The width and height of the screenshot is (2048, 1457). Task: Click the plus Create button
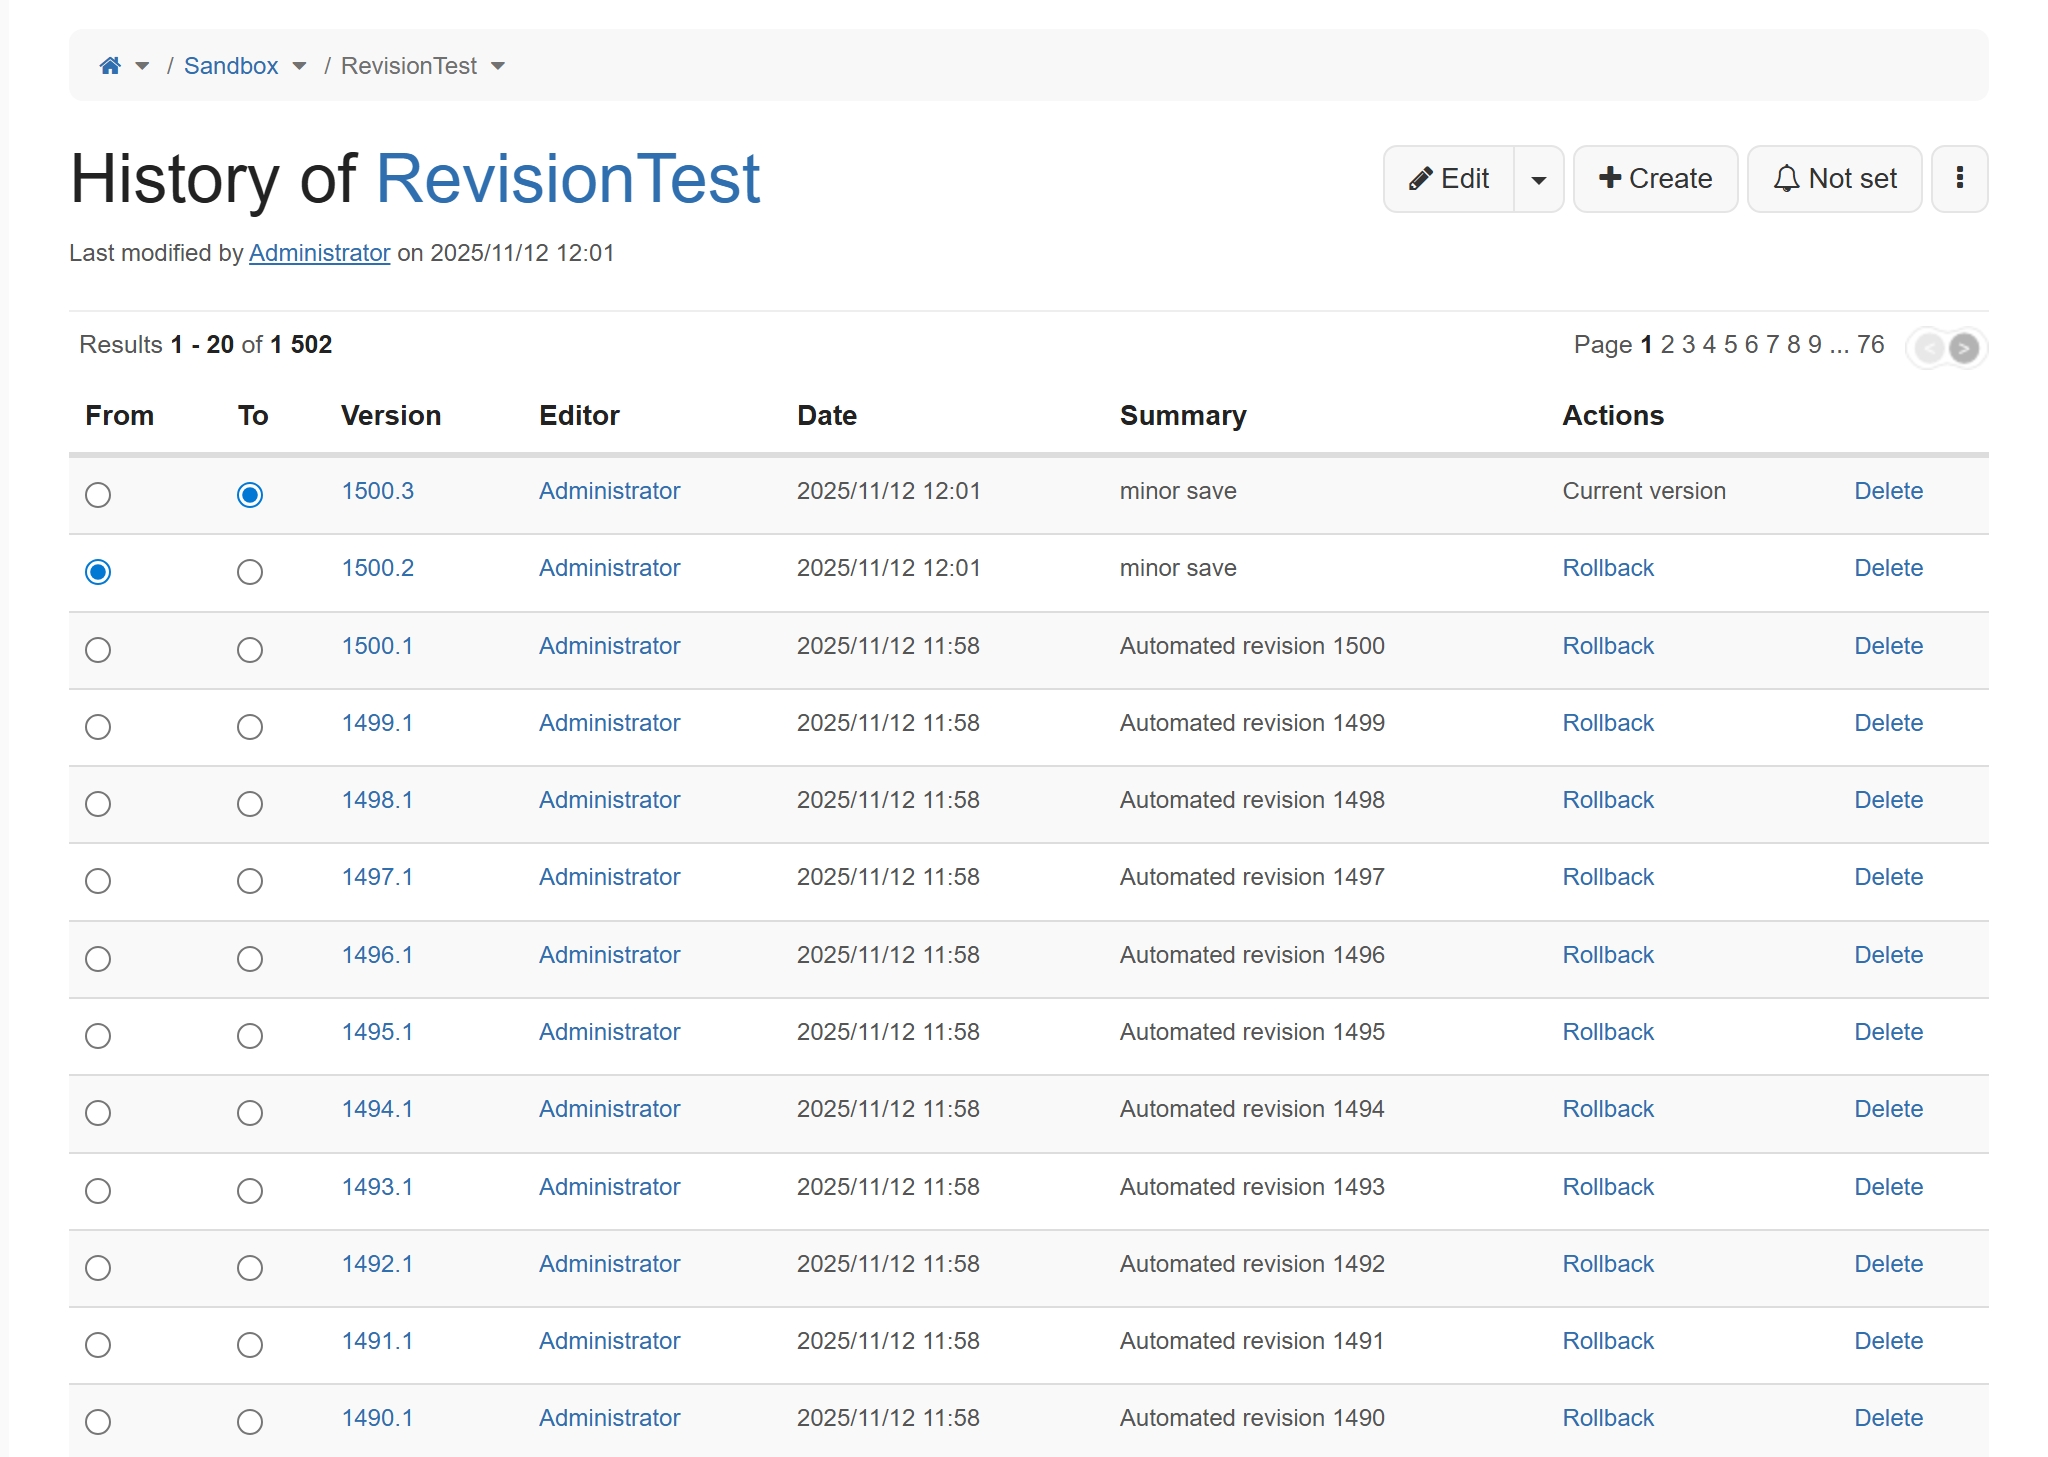tap(1655, 179)
